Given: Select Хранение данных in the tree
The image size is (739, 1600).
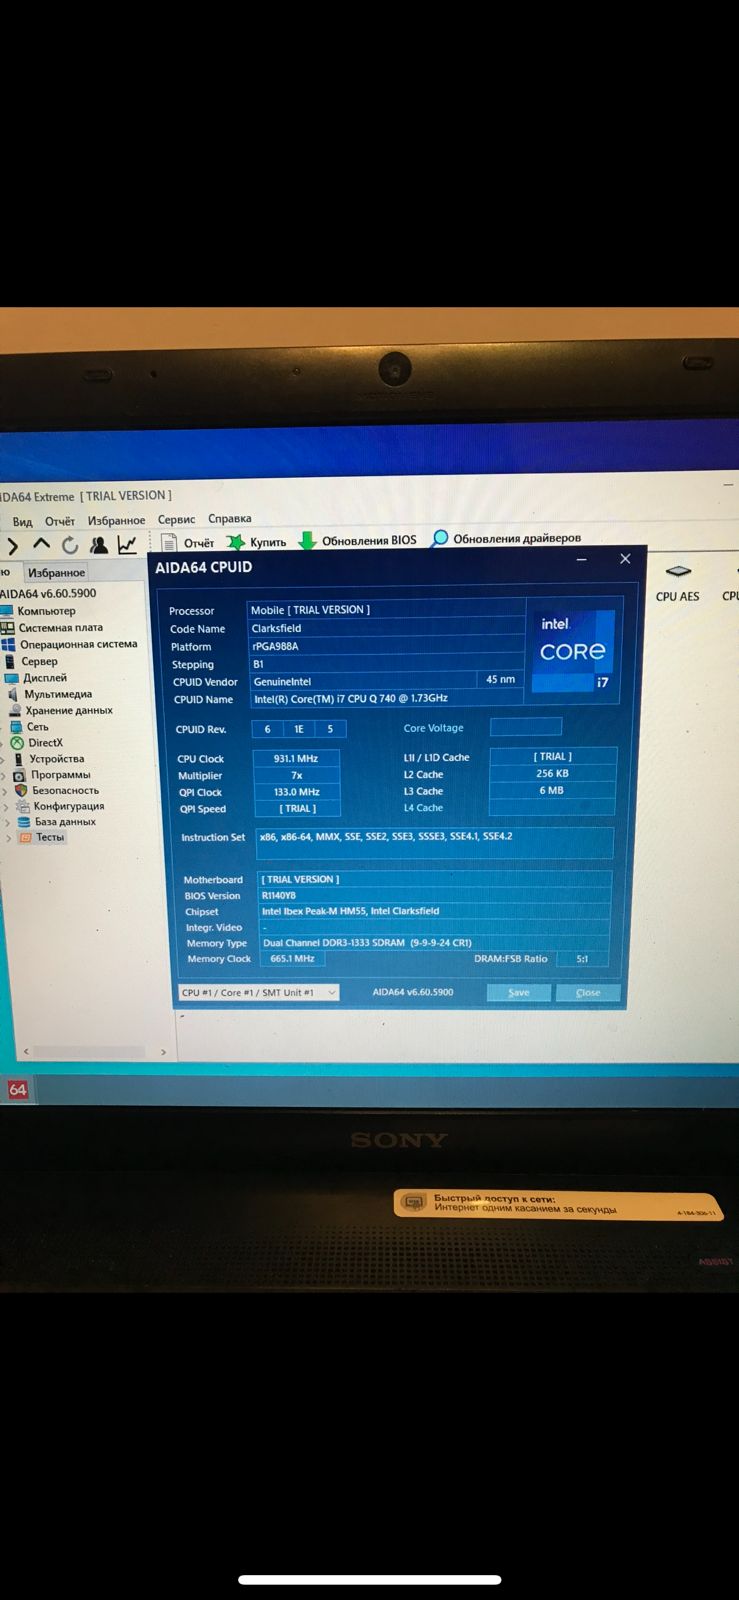Looking at the screenshot, I should click(69, 710).
